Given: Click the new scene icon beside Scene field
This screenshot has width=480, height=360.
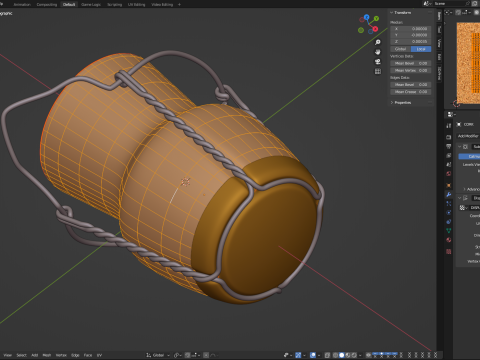Looking at the screenshot, I should coord(475,4).
